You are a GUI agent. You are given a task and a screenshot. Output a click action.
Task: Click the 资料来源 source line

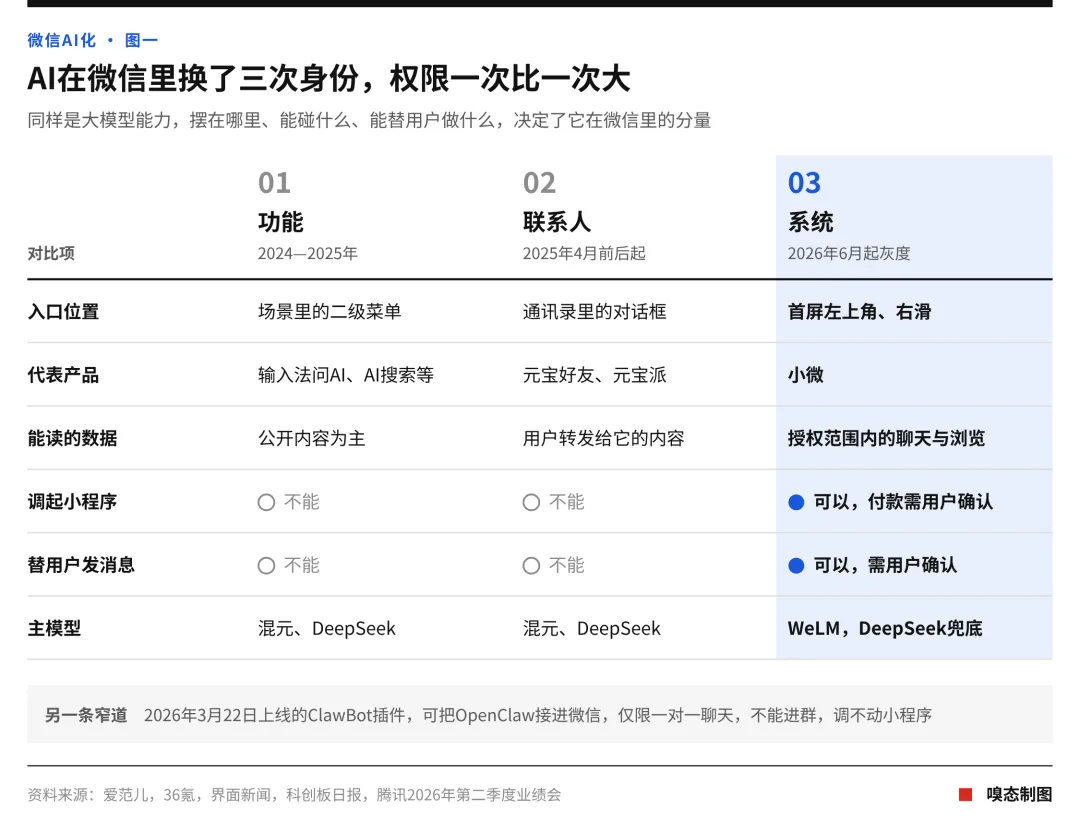294,795
